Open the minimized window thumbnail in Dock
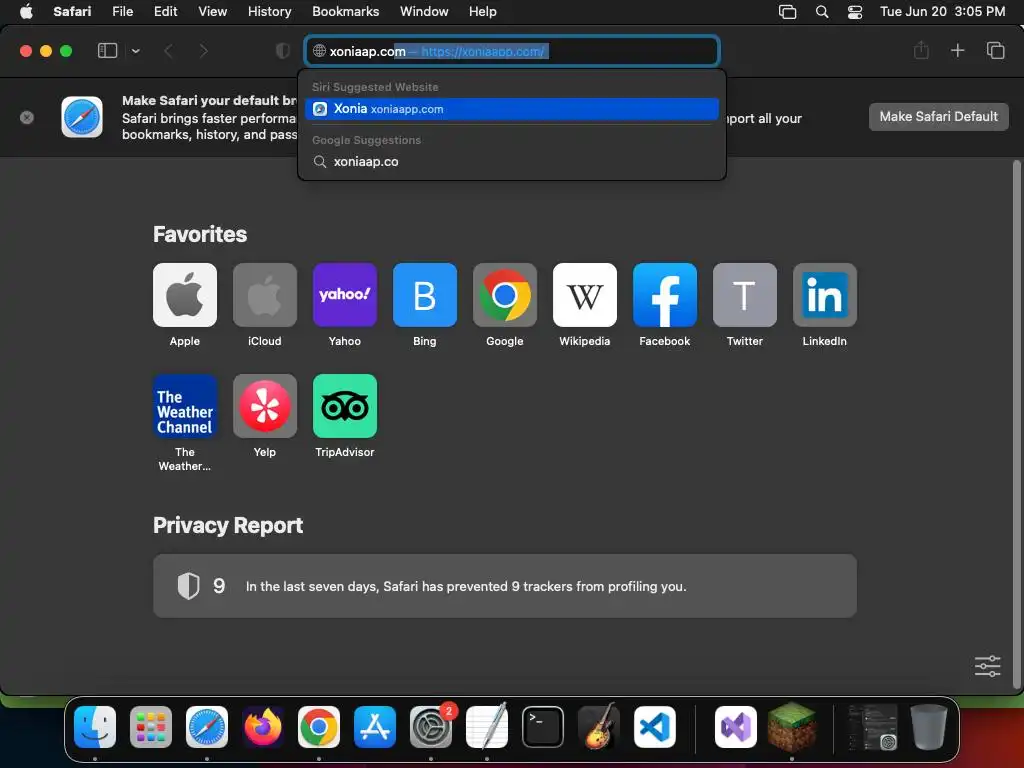The width and height of the screenshot is (1024, 768). (873, 727)
